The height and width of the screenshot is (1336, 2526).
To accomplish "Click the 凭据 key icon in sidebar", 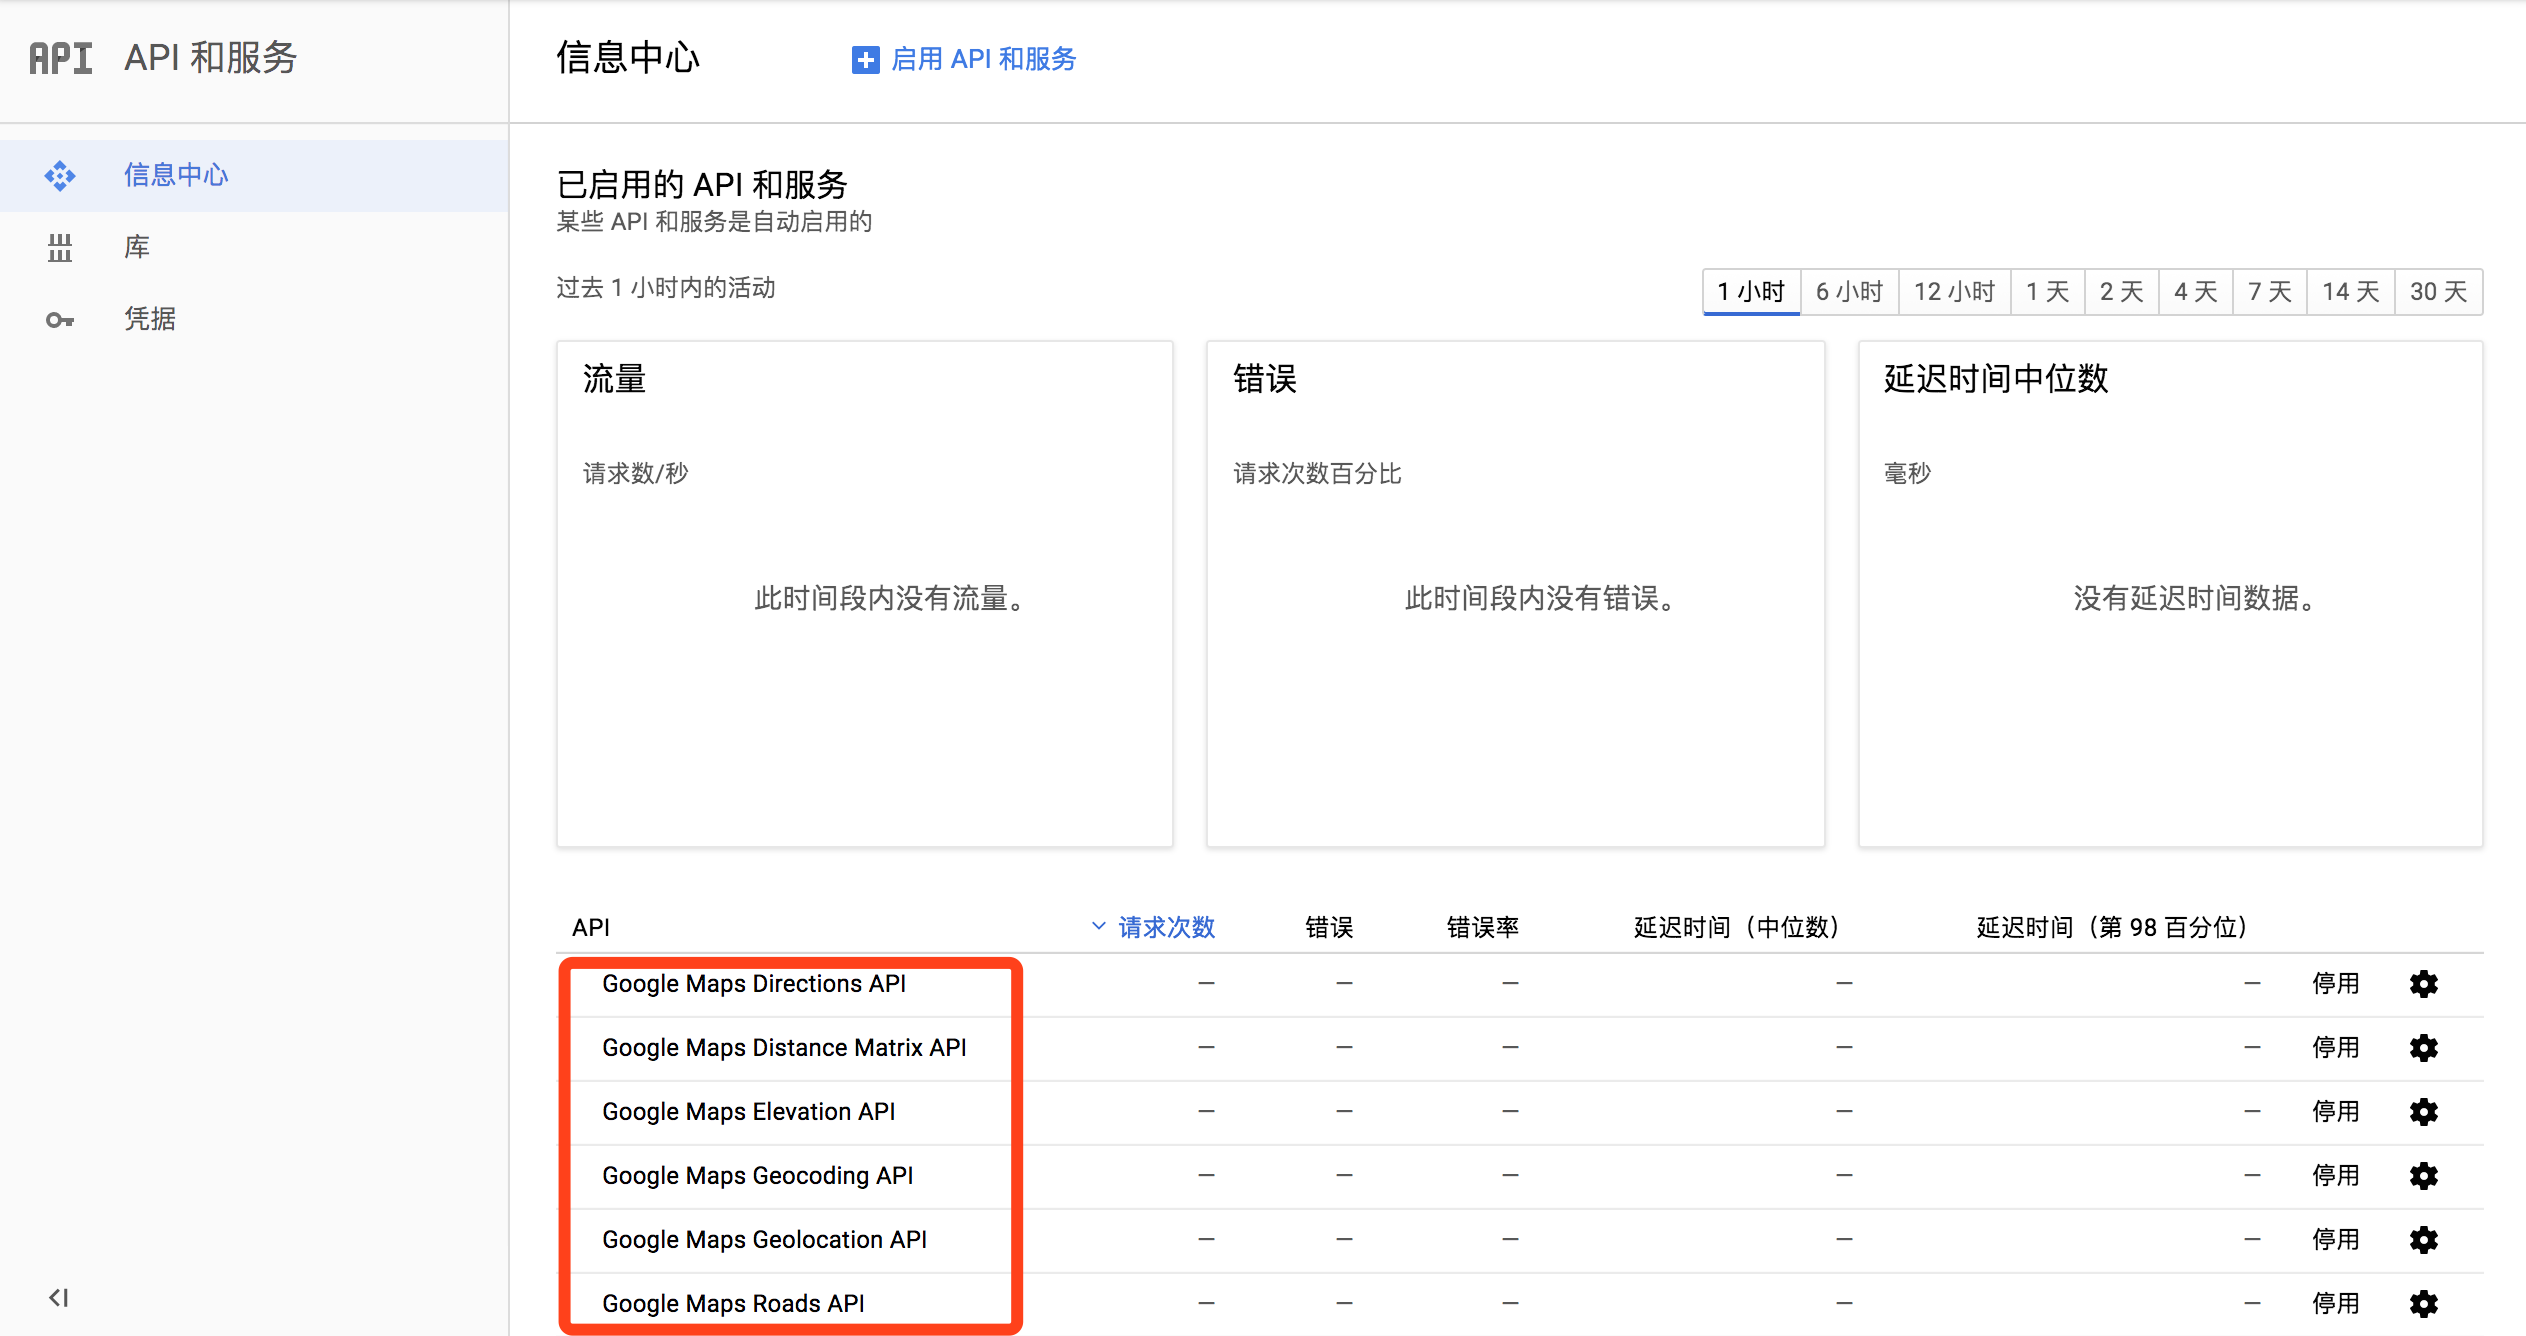I will click(60, 320).
